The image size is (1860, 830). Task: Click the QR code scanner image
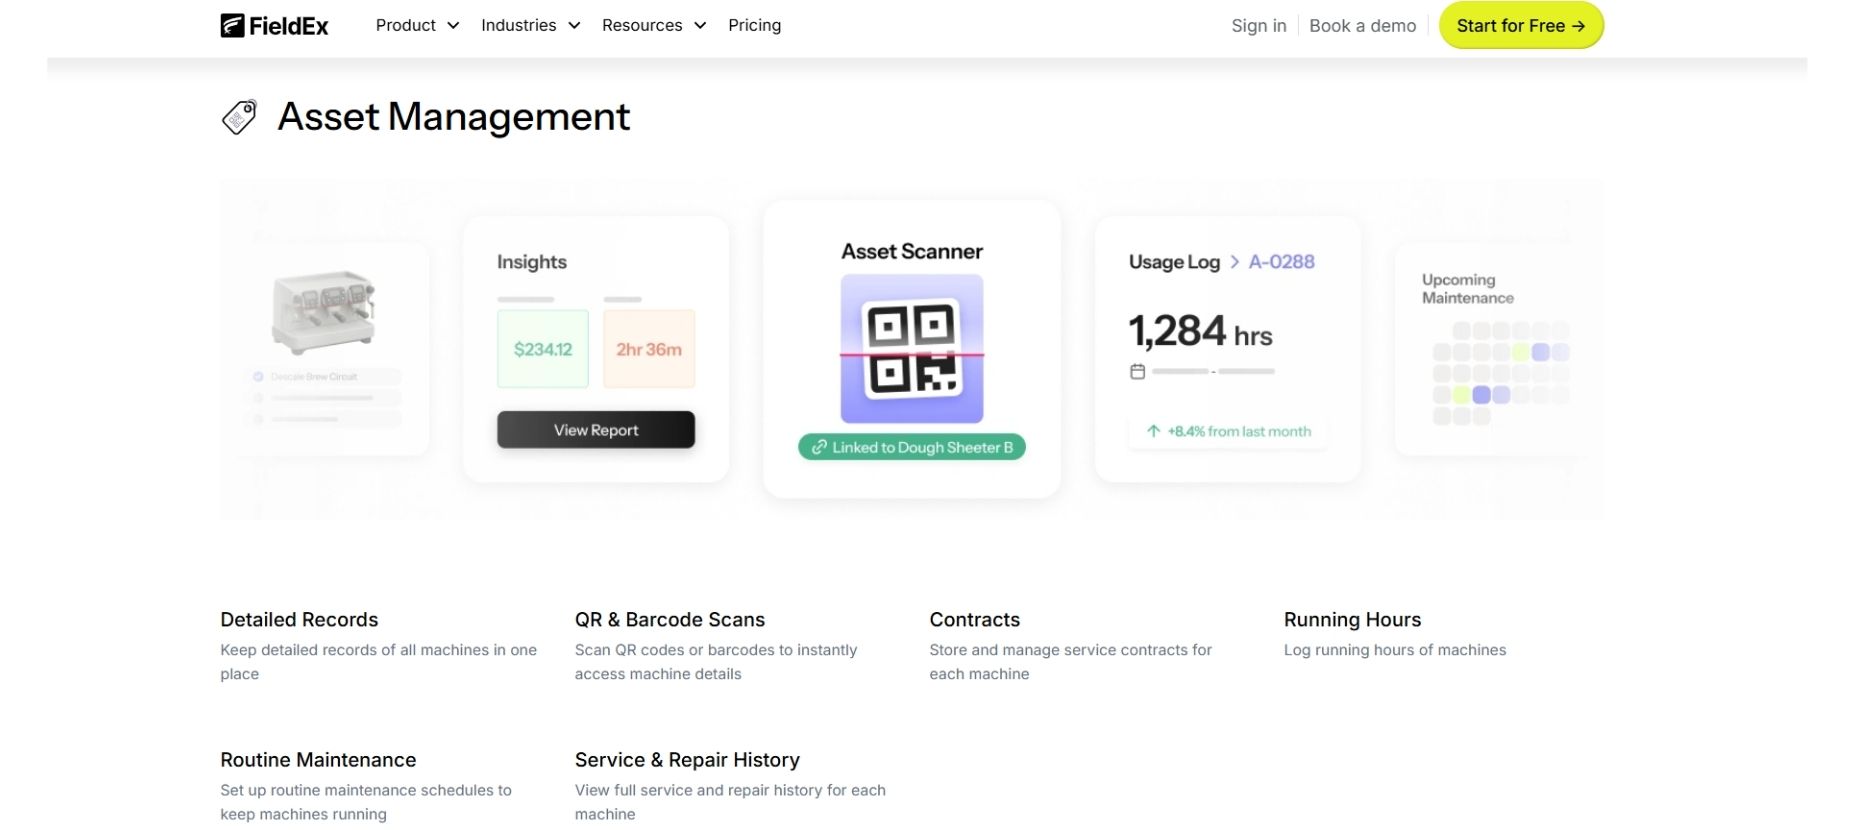(x=912, y=349)
